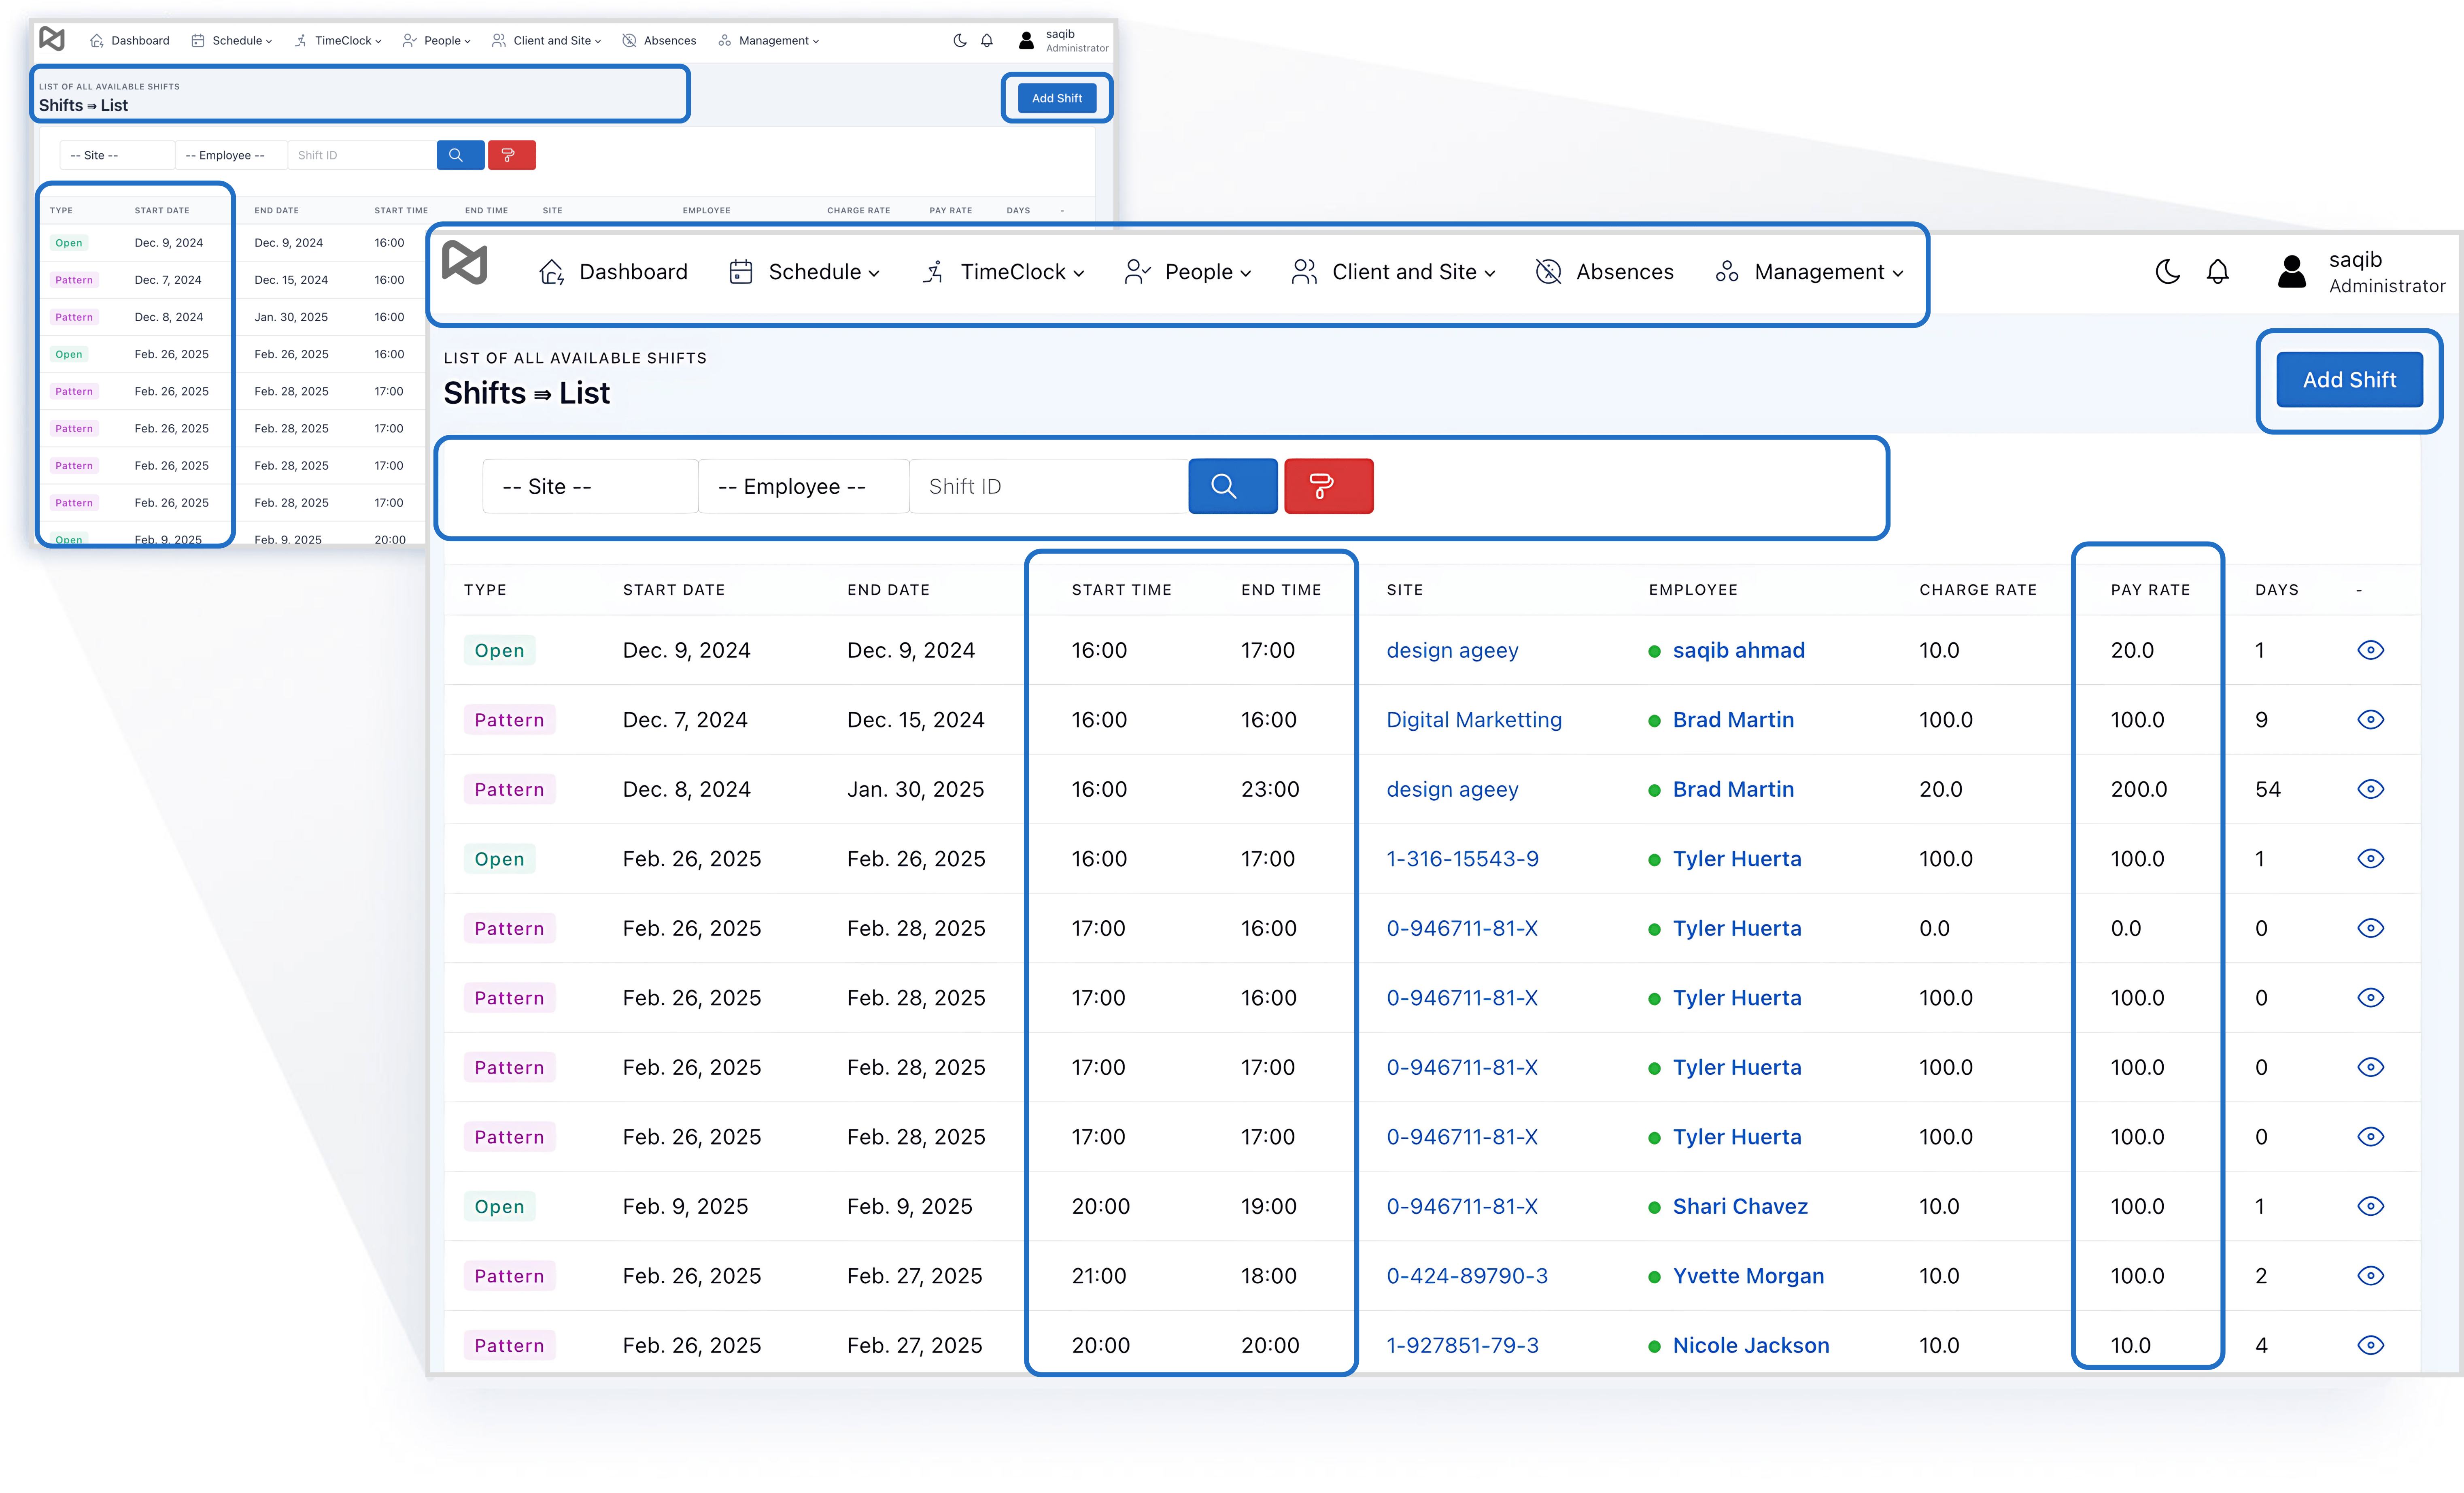The image size is (2464, 1493).
Task: View the Shari Chavez shift eye icon
Action: coord(2370,1206)
